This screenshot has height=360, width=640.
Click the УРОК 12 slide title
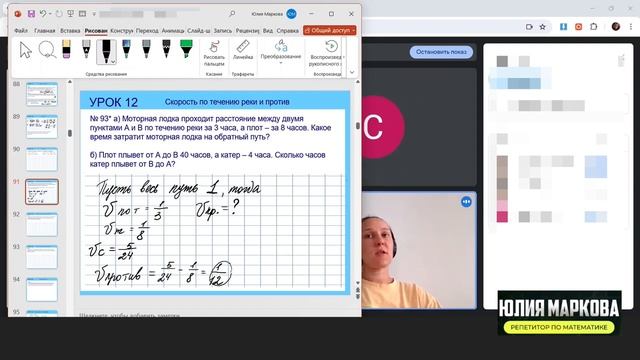coord(113,102)
